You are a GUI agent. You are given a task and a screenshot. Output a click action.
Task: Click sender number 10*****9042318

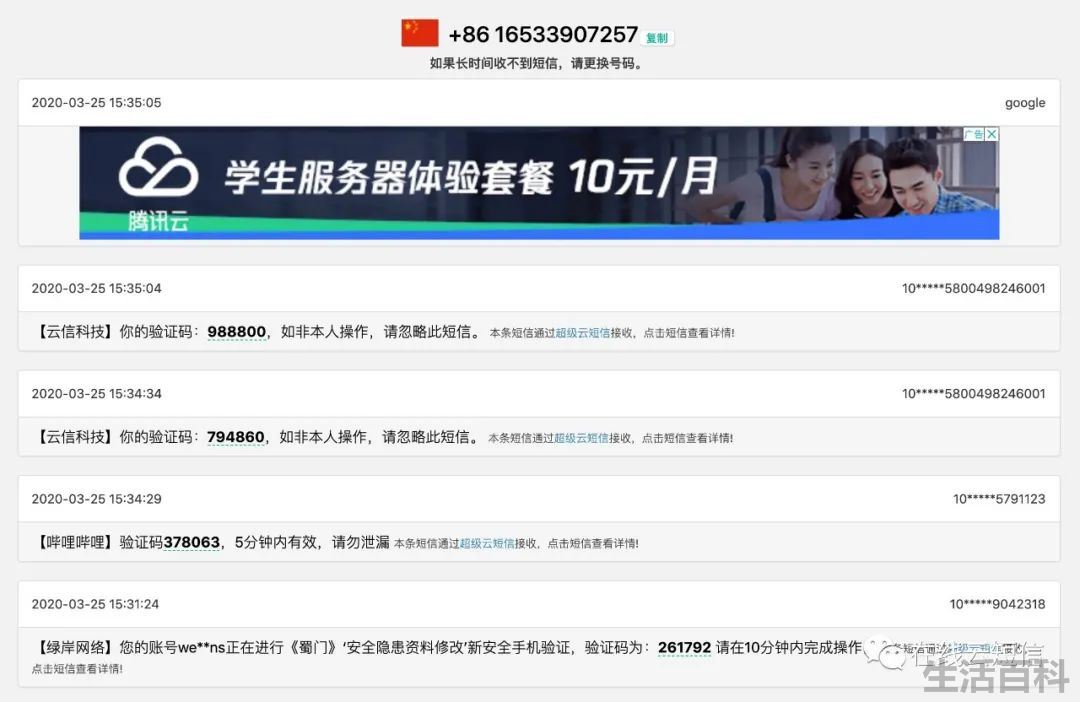click(997, 605)
